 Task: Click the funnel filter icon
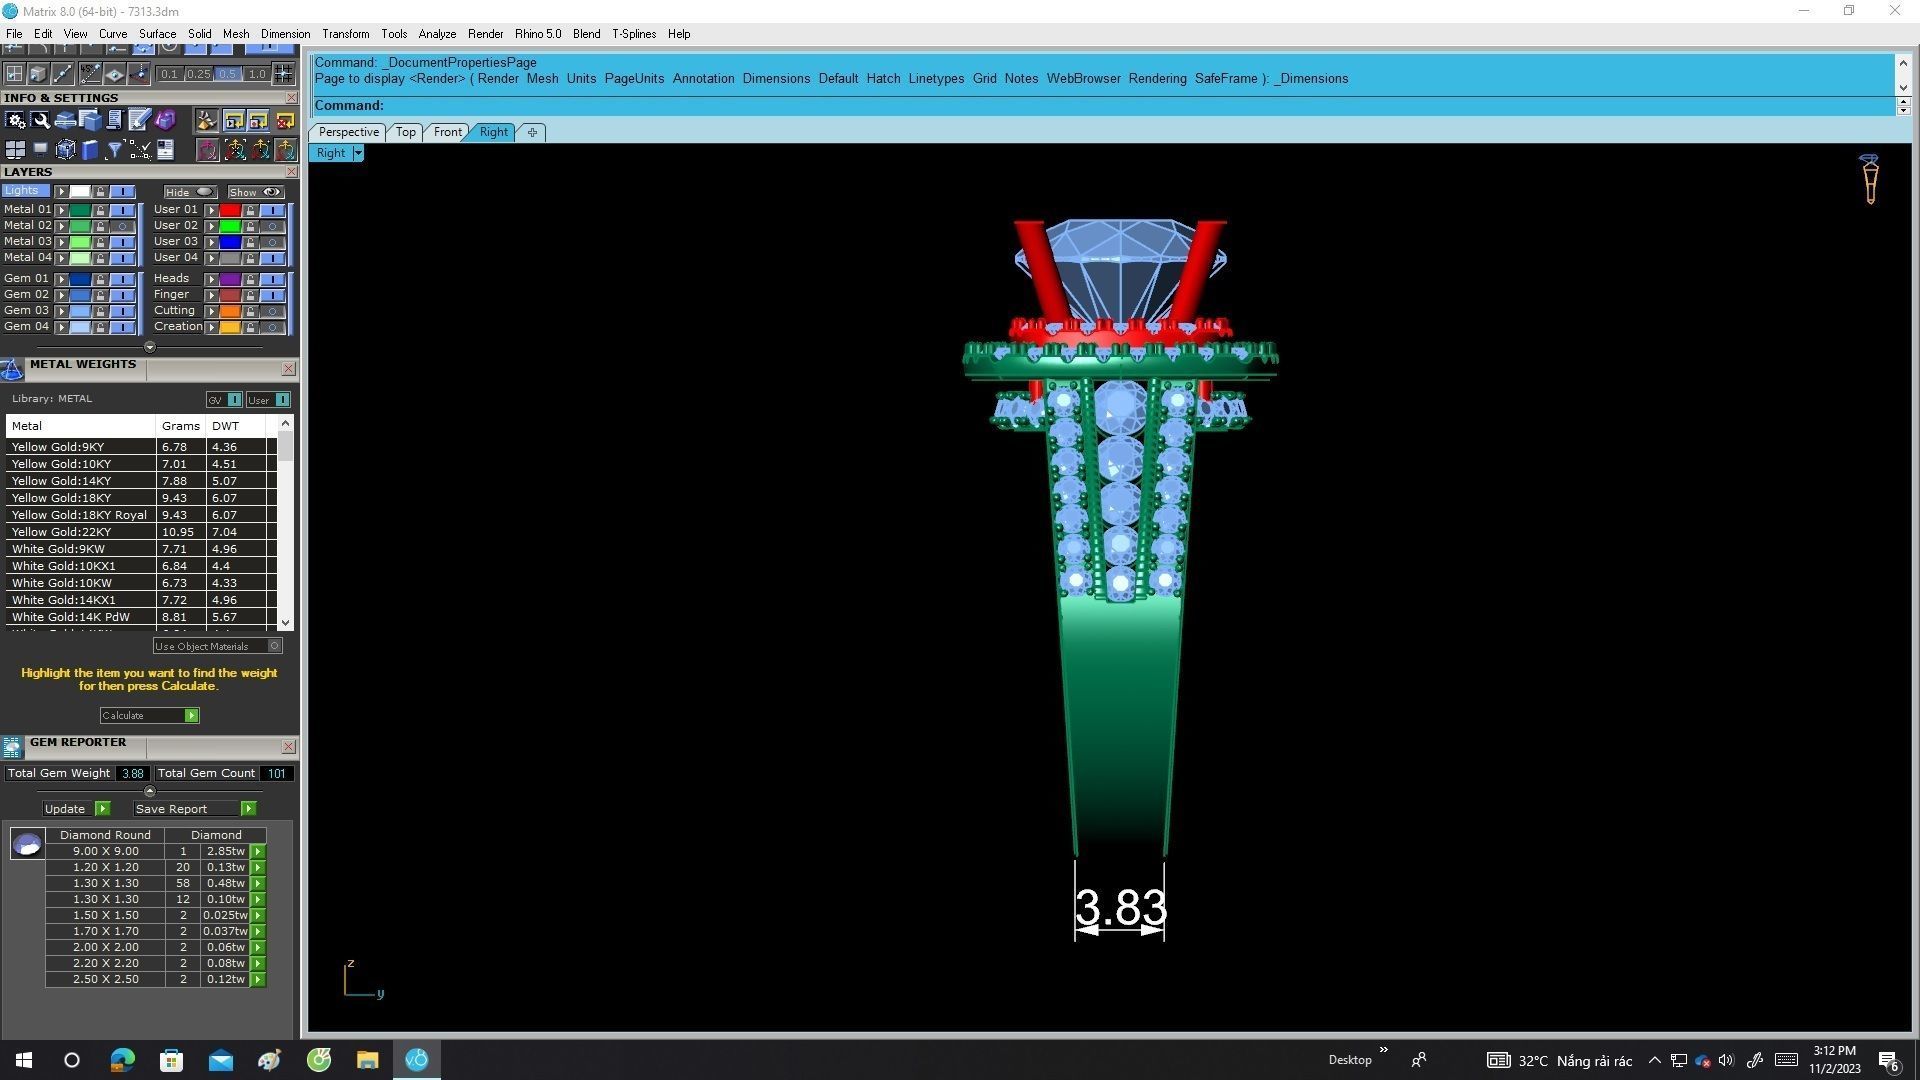tap(114, 150)
